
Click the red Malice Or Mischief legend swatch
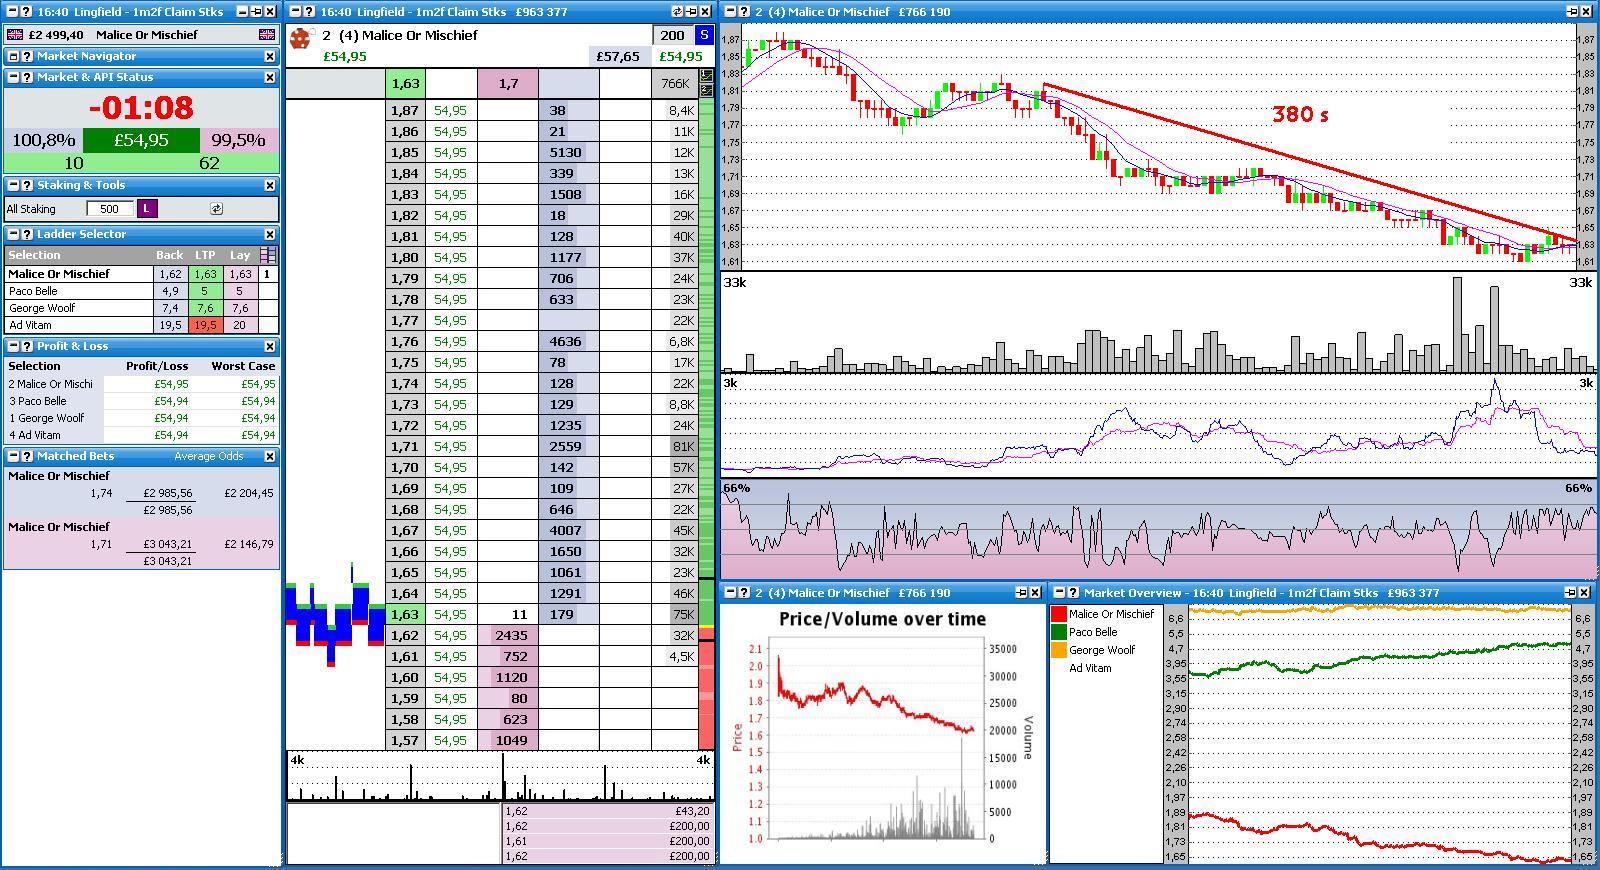tap(1058, 614)
